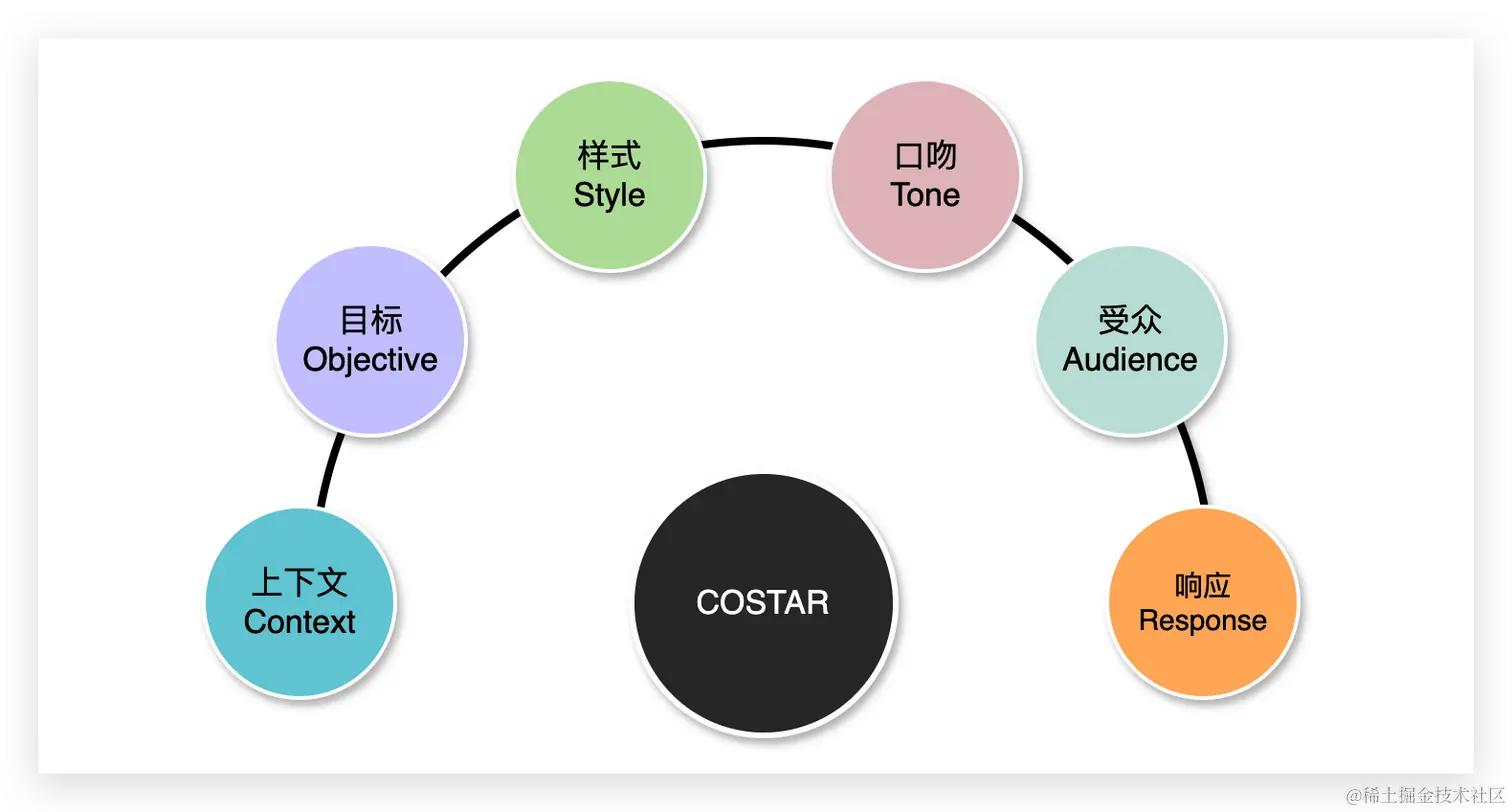Screen dimensions: 1512x812
Task: Click the orange Response circle
Action: coord(1203,601)
